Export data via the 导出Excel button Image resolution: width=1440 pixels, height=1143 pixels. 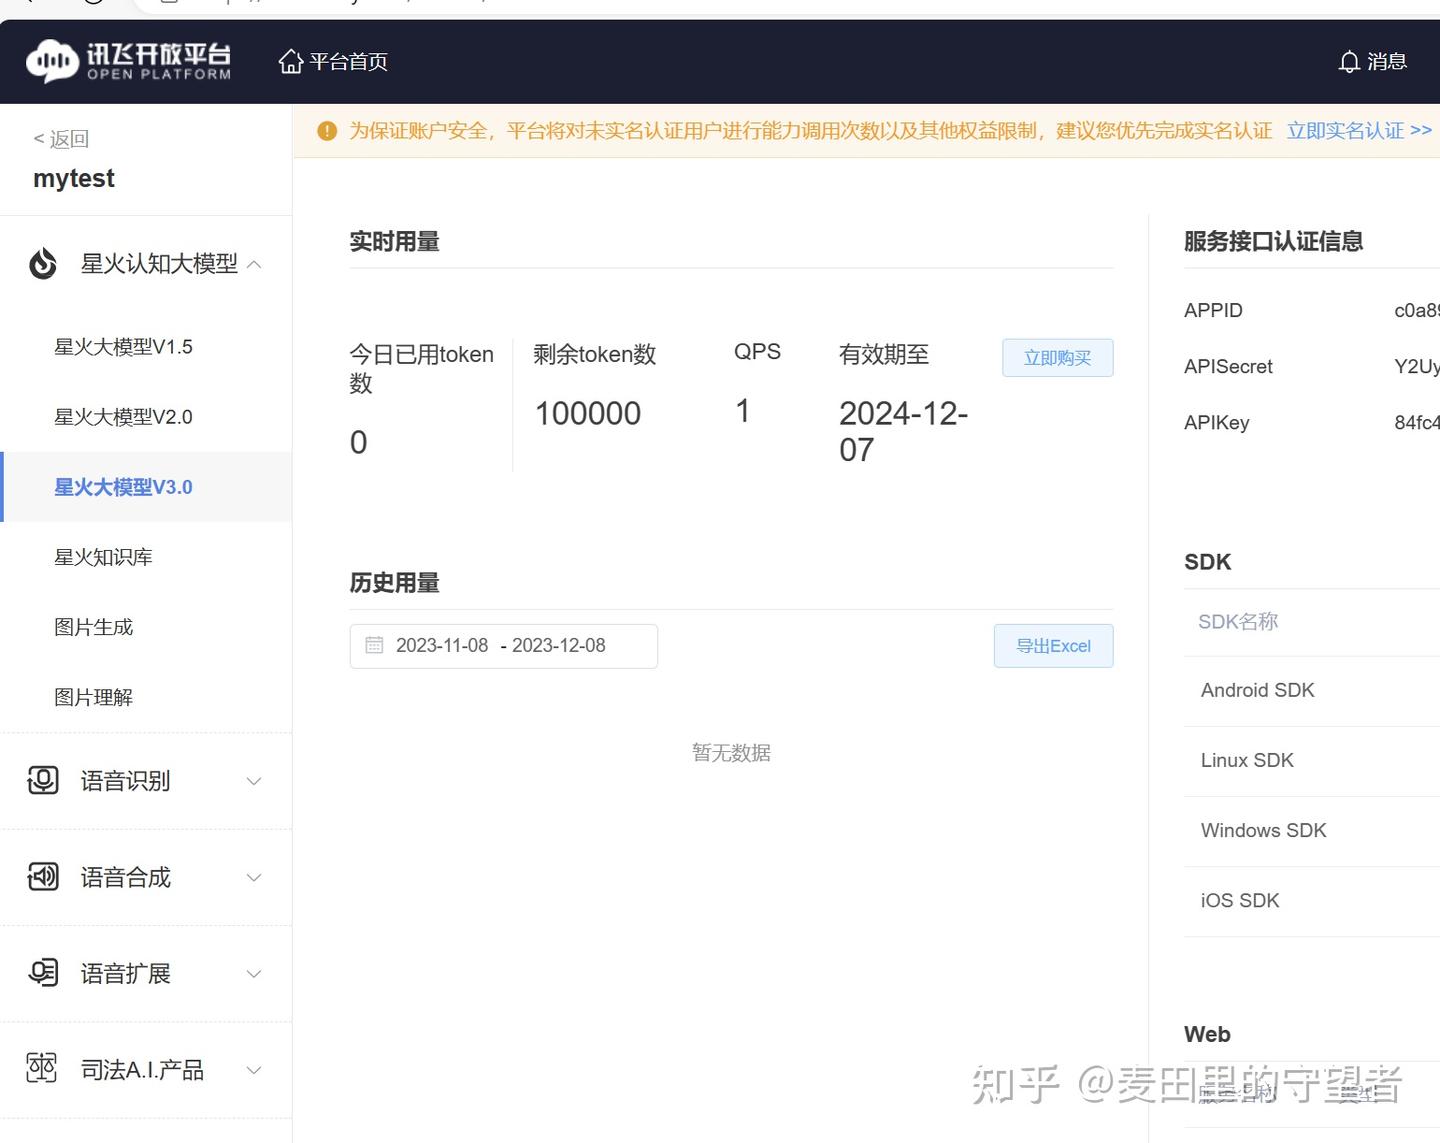coord(1053,645)
